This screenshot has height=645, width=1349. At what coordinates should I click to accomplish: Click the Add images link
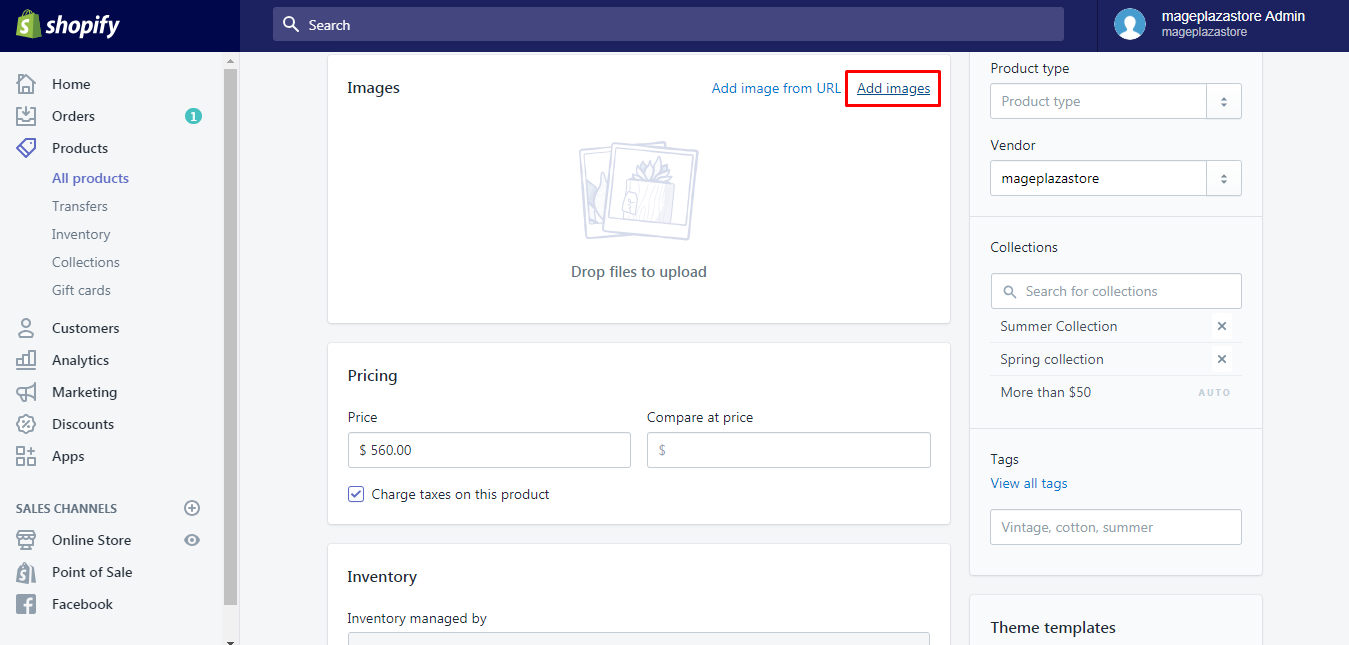pos(893,88)
